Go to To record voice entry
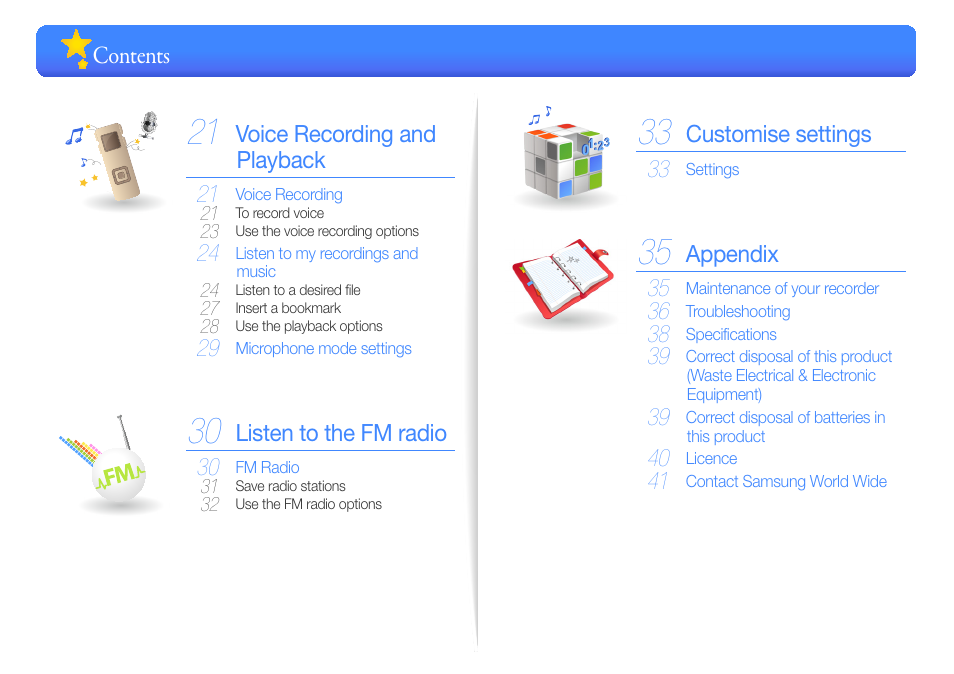Screen dimensions: 954x674 pyautogui.click(x=280, y=214)
